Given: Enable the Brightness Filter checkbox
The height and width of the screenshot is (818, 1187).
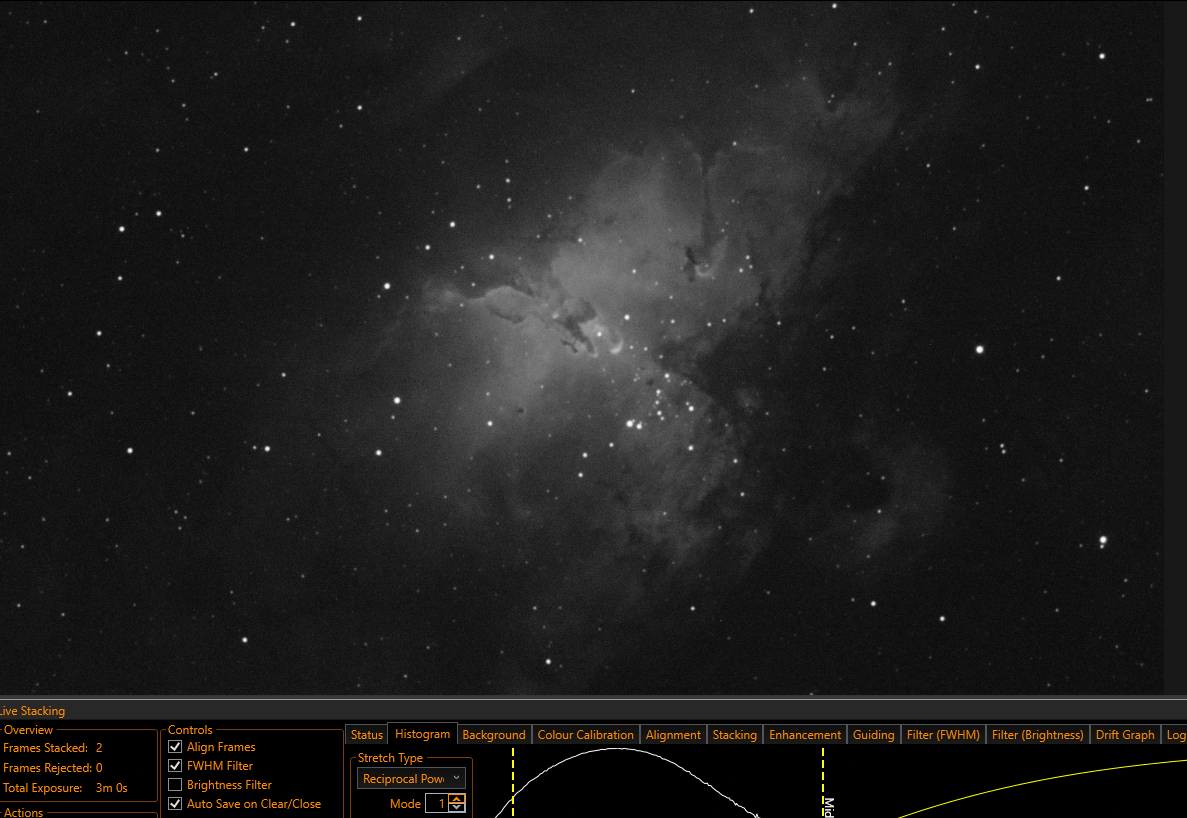Looking at the screenshot, I should pyautogui.click(x=175, y=785).
